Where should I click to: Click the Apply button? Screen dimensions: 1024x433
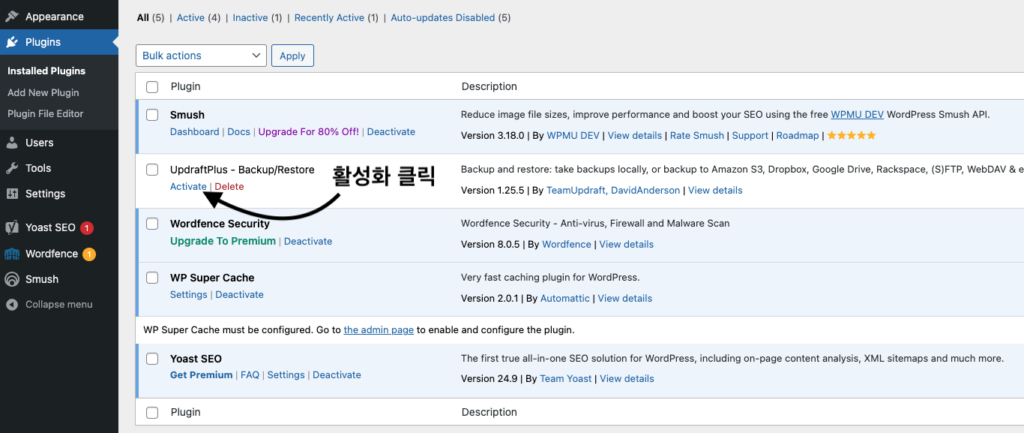pyautogui.click(x=293, y=56)
